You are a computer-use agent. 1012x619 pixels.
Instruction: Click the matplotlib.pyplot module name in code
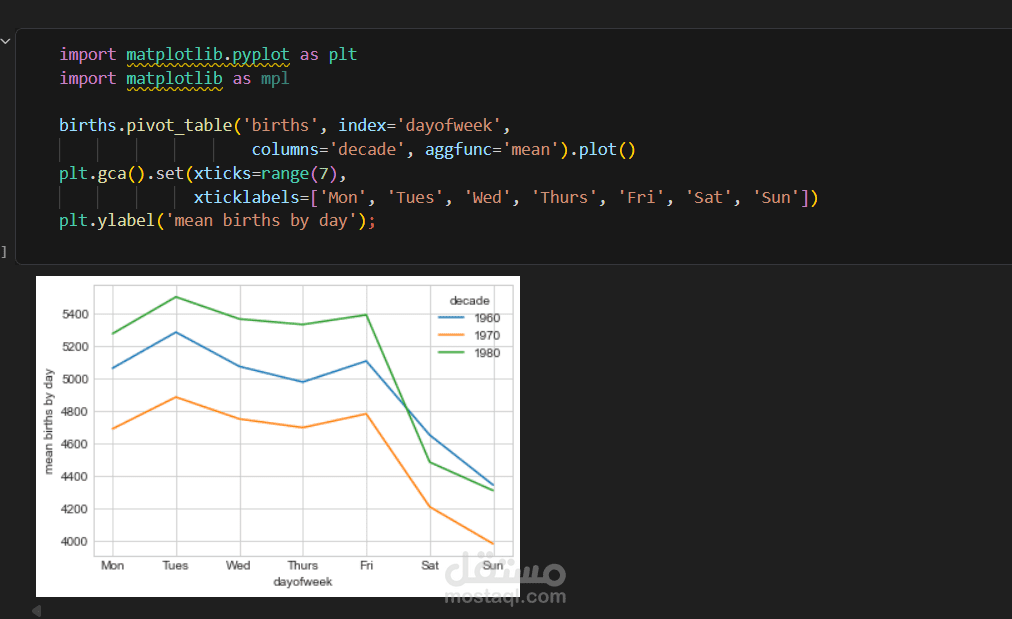(208, 55)
